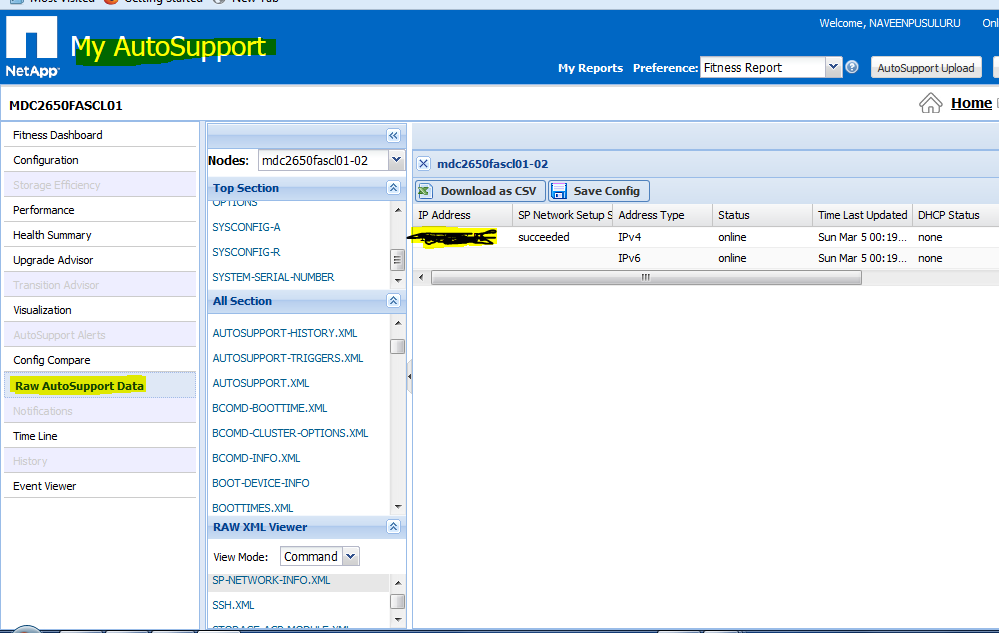The height and width of the screenshot is (633, 999).
Task: Switch to the Performance section
Action: tap(42, 209)
